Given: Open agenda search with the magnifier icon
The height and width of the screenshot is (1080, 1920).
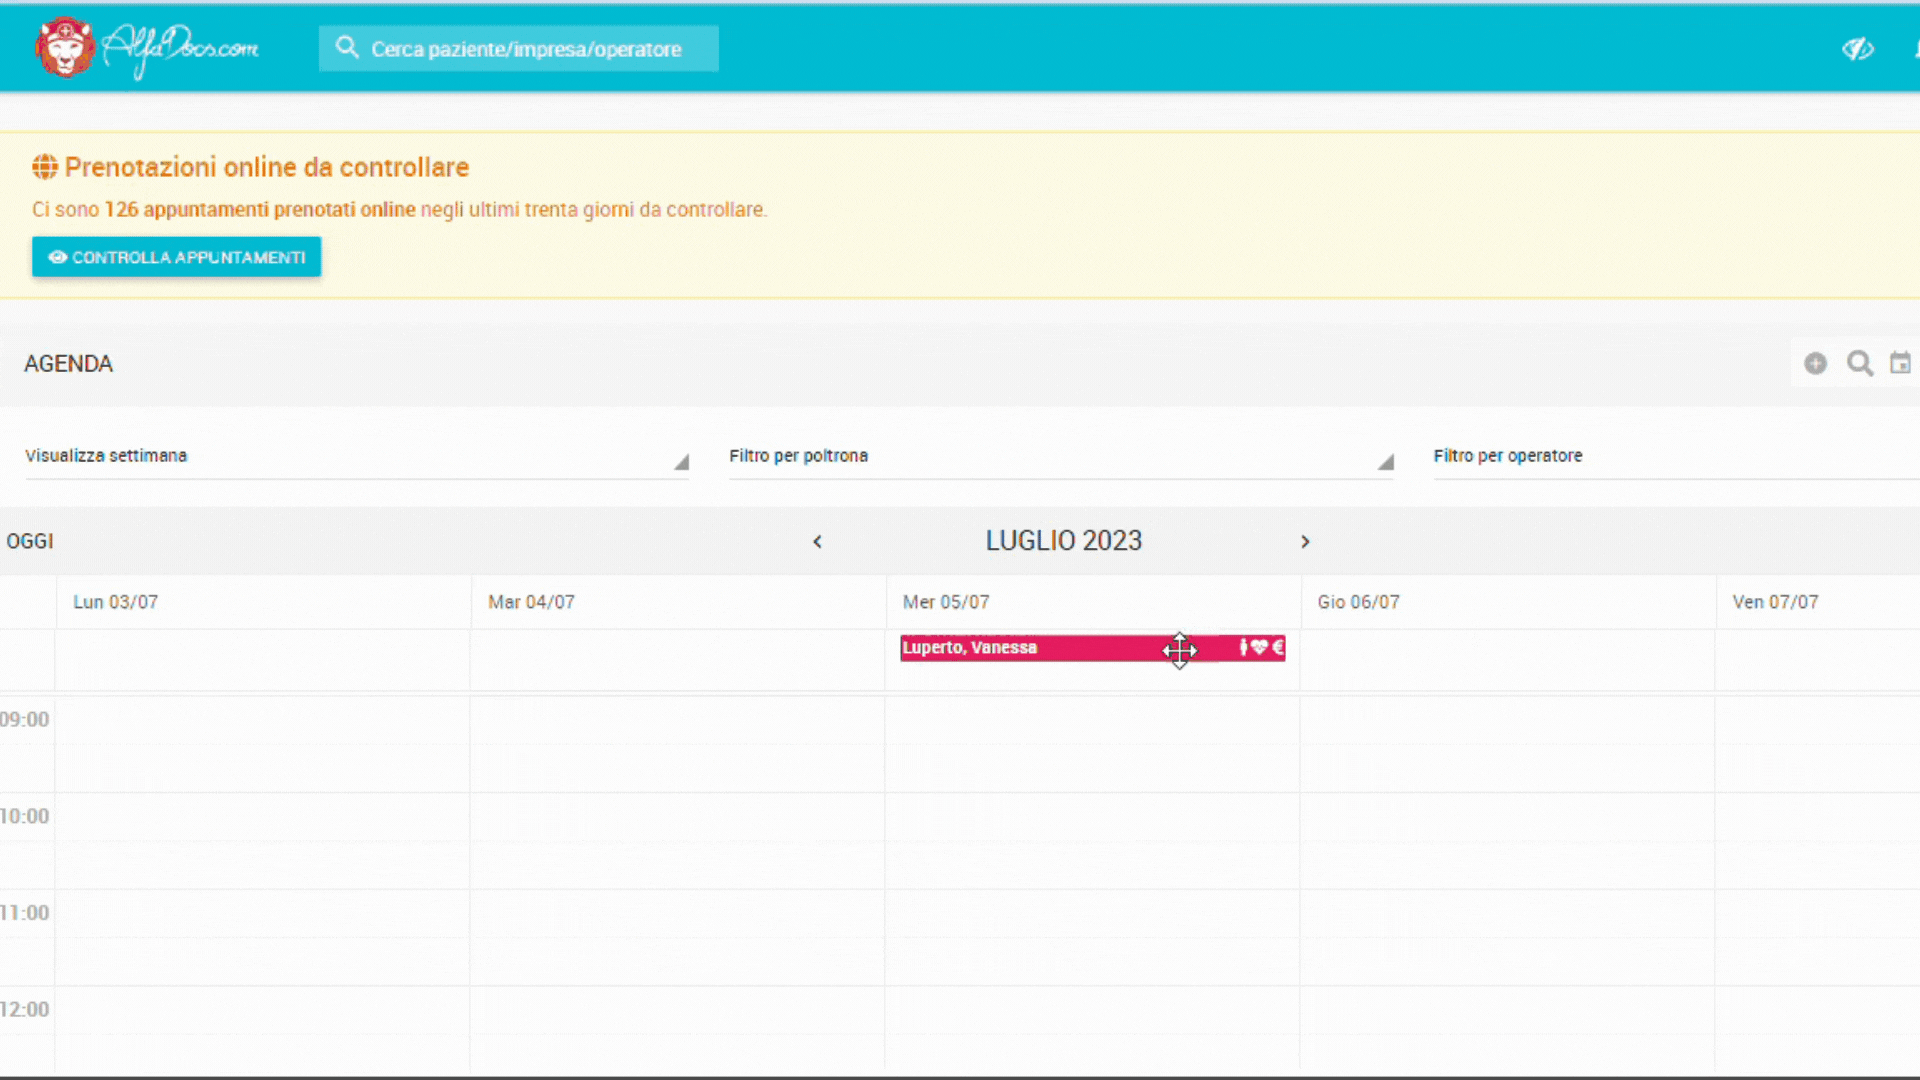Looking at the screenshot, I should pyautogui.click(x=1860, y=363).
